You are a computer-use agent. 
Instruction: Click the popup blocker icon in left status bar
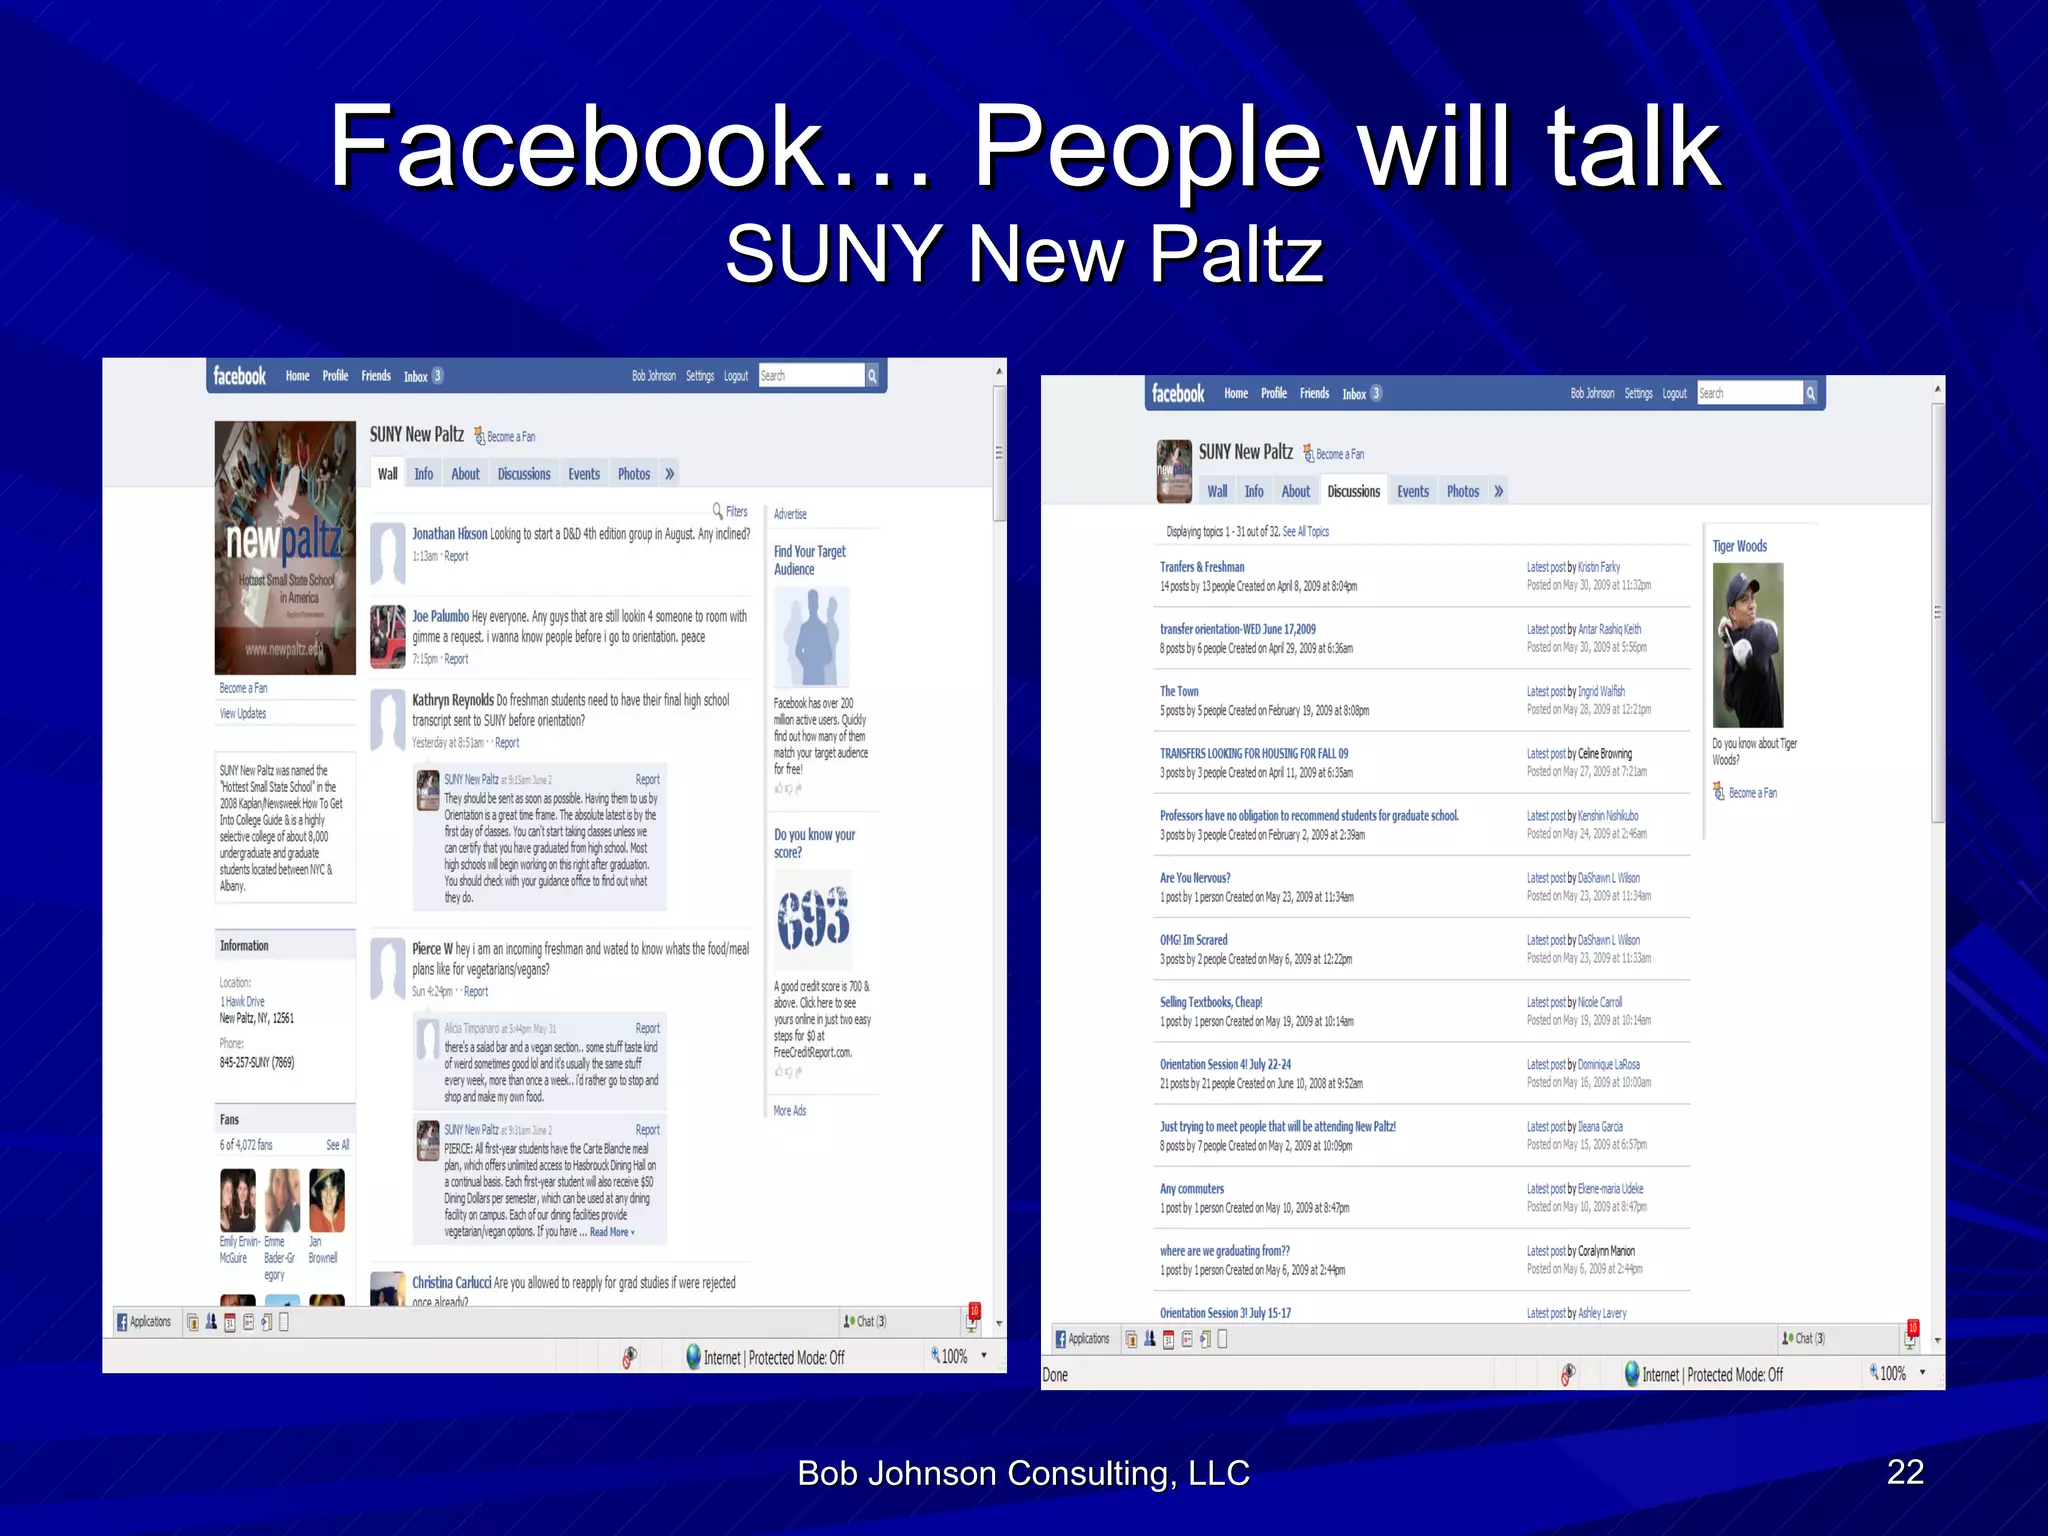pos(630,1357)
